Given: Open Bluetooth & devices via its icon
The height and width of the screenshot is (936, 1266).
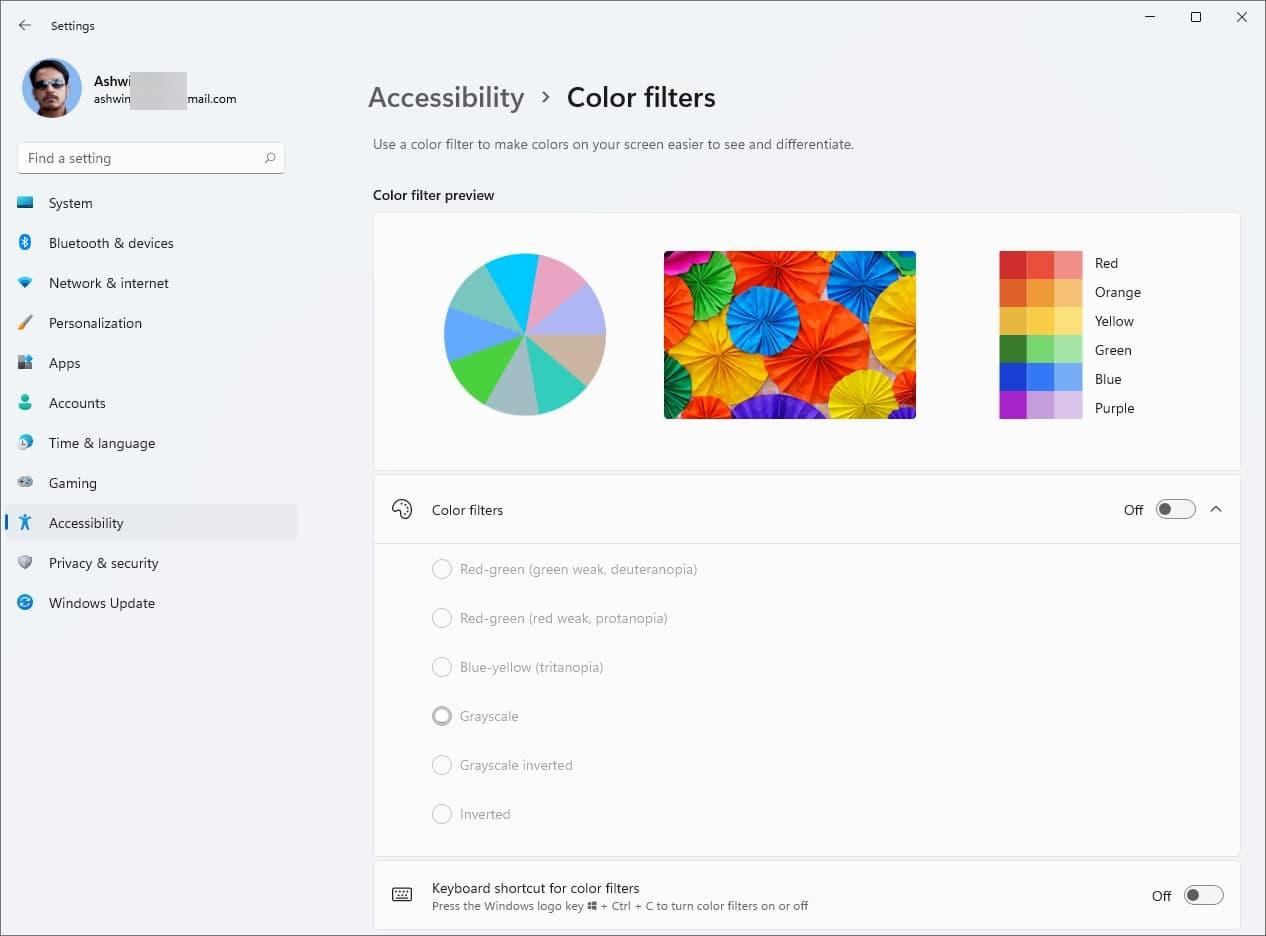Looking at the screenshot, I should click(26, 243).
